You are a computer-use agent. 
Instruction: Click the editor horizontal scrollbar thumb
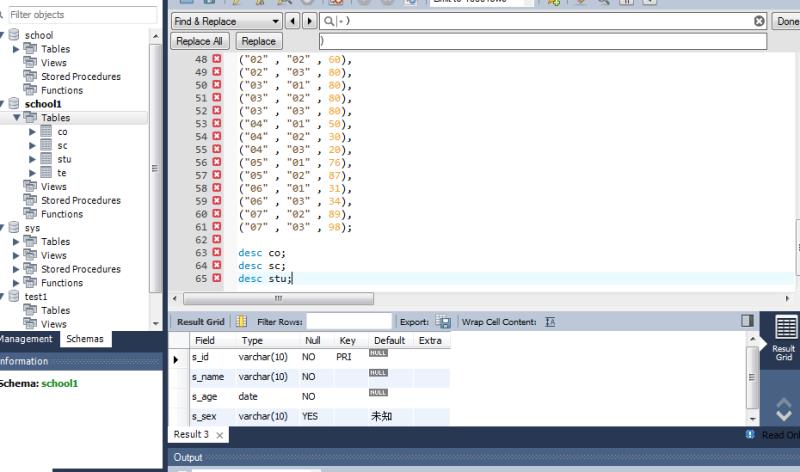pos(278,298)
